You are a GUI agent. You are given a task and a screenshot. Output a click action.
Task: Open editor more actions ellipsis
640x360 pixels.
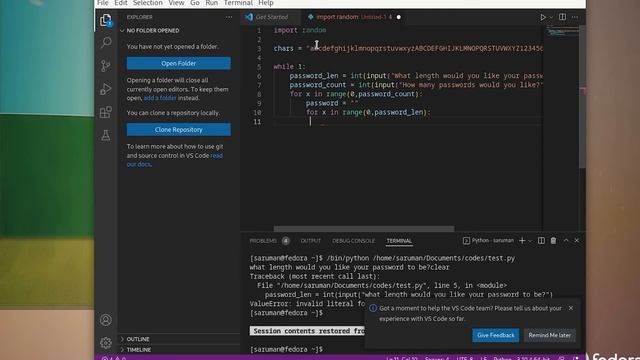coord(575,17)
